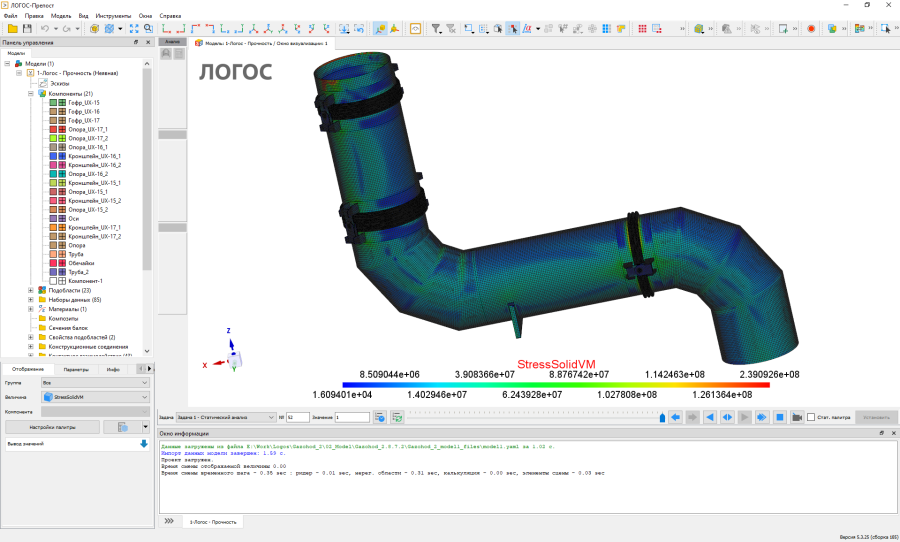Screen dimensions: 900x542
Task: Open a file with the folder icon
Action: [x=12, y=28]
